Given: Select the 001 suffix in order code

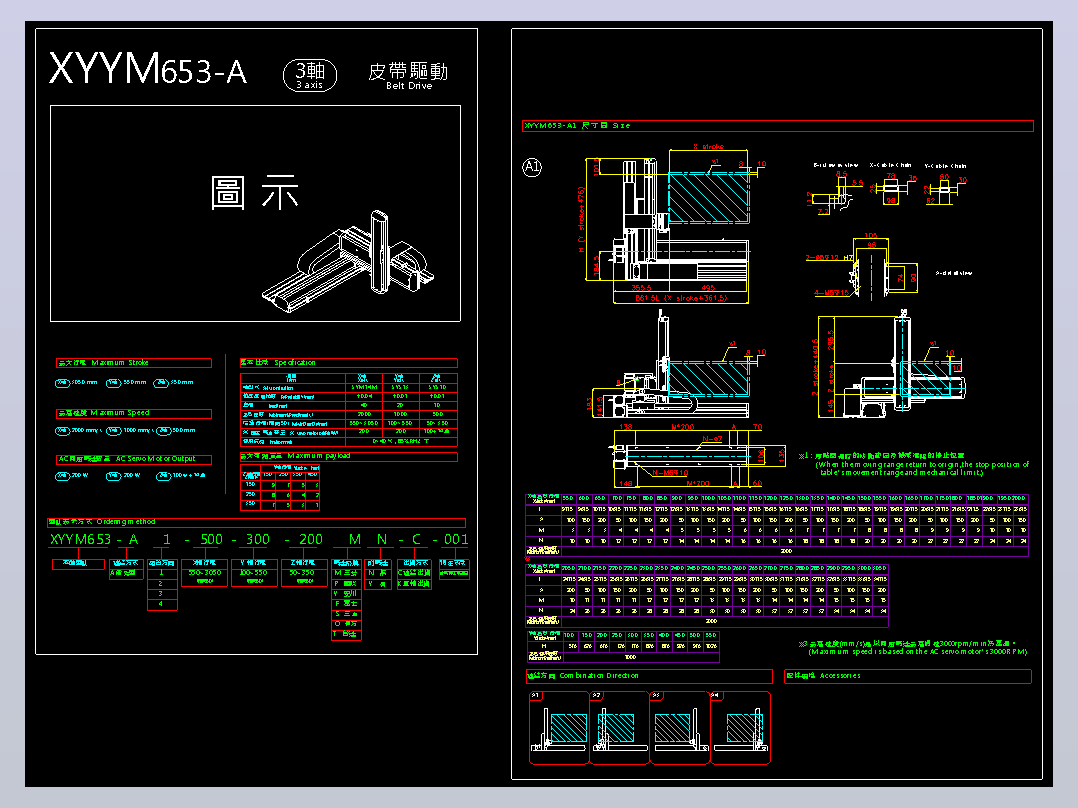Looking at the screenshot, I should pyautogui.click(x=456, y=540).
